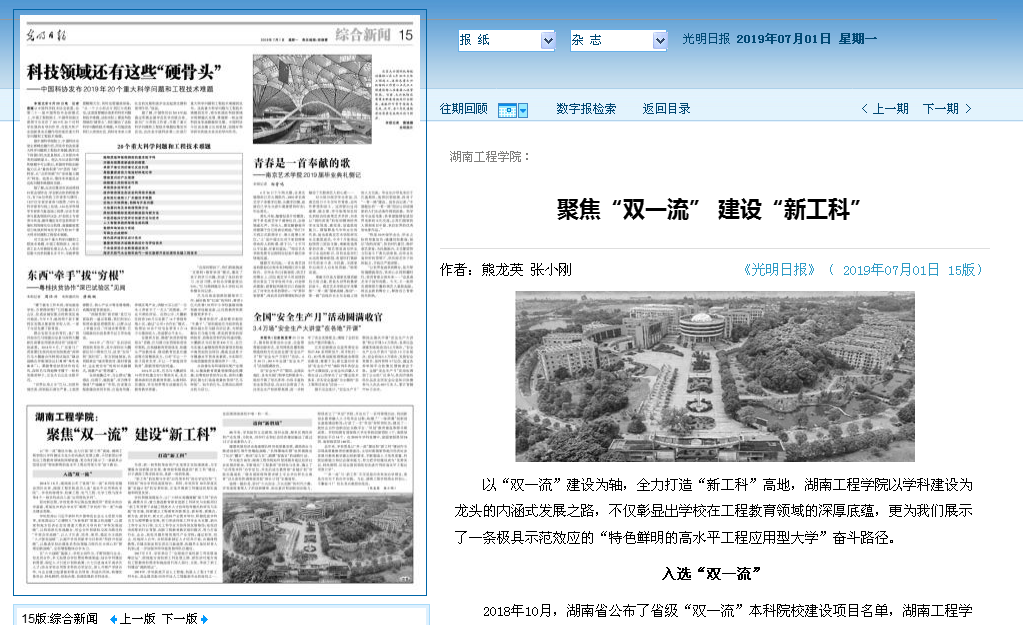
Task: Open the calendar icon next to 往期回顾
Action: (507, 109)
